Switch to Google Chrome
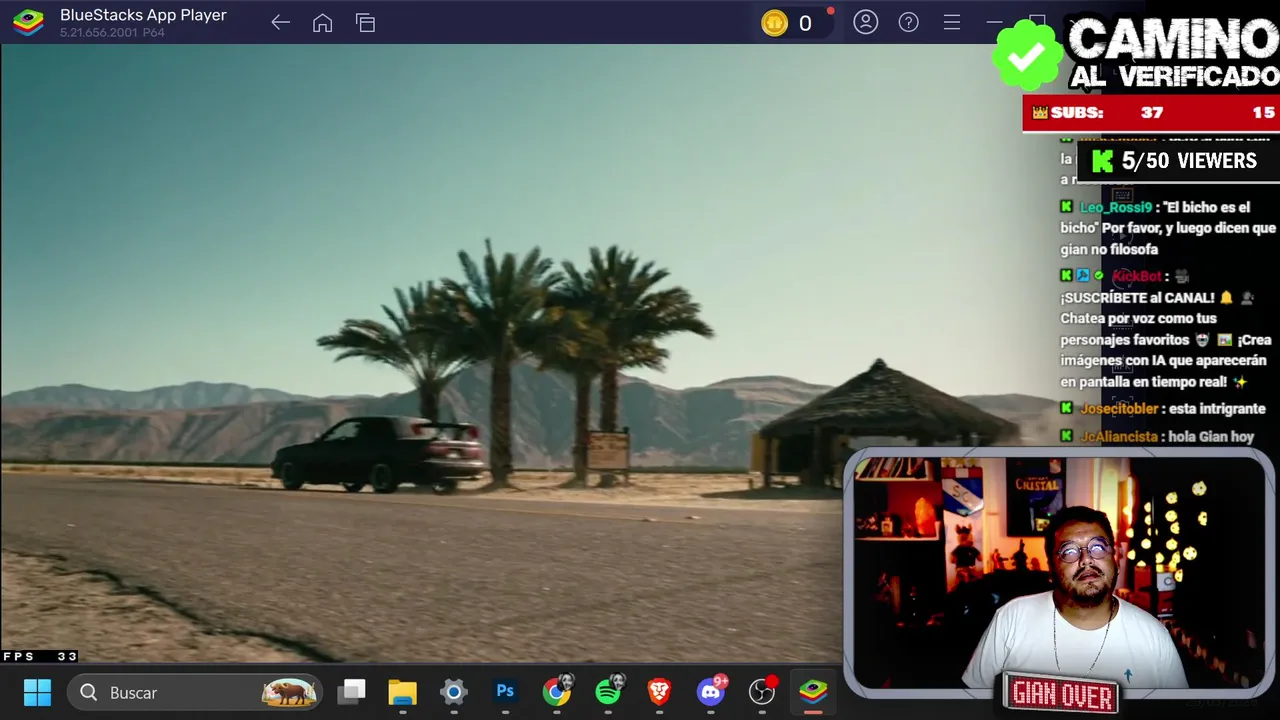Image resolution: width=1280 pixels, height=720 pixels. coord(557,691)
